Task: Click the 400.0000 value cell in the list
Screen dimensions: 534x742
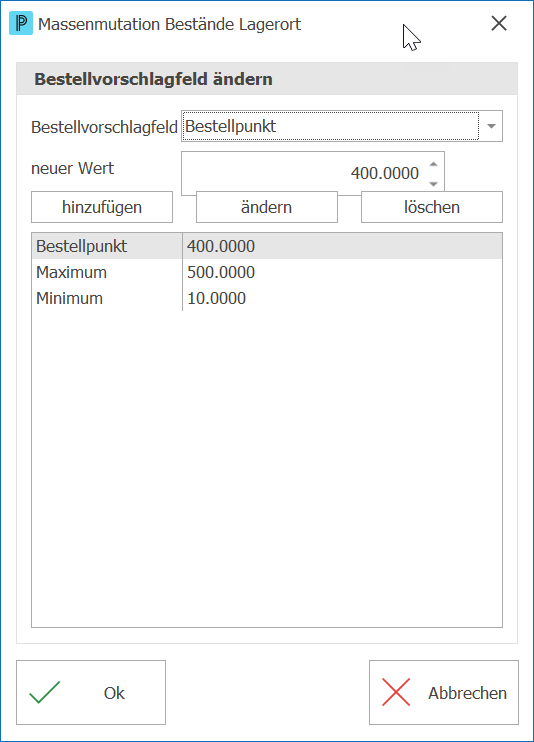Action: pyautogui.click(x=342, y=246)
